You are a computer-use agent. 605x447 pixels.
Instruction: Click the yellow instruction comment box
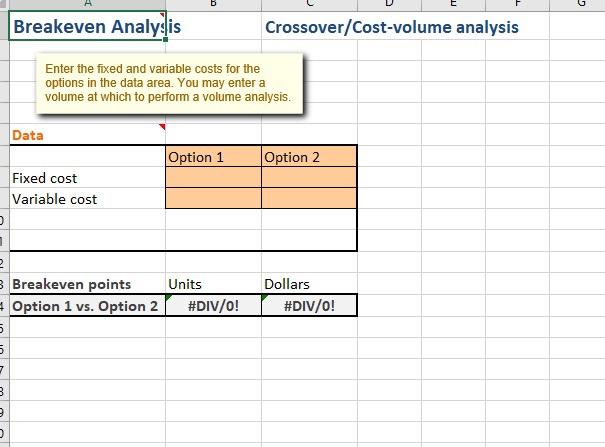169,84
